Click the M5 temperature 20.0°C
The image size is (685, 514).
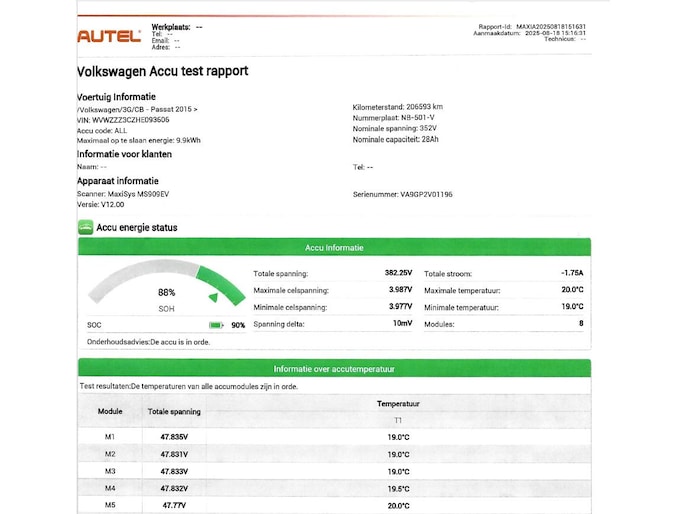pos(398,506)
